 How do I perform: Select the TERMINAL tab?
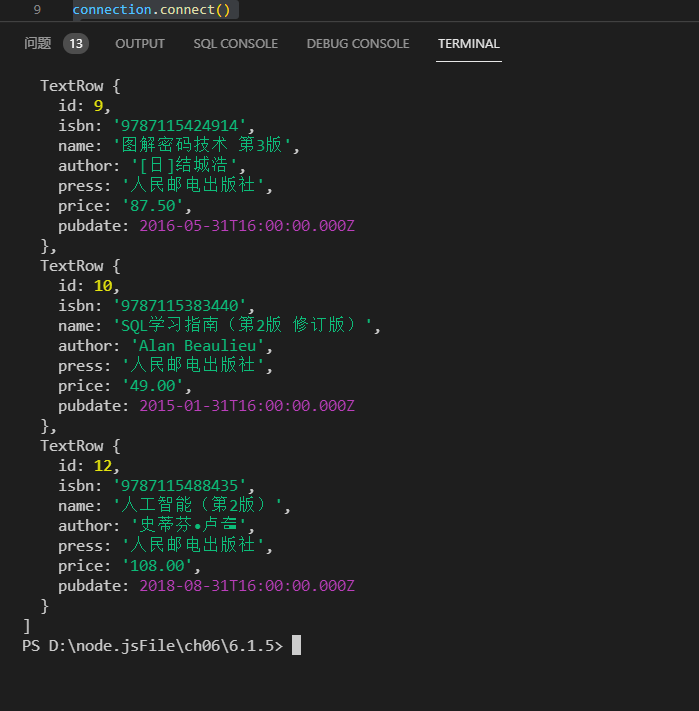coord(468,43)
